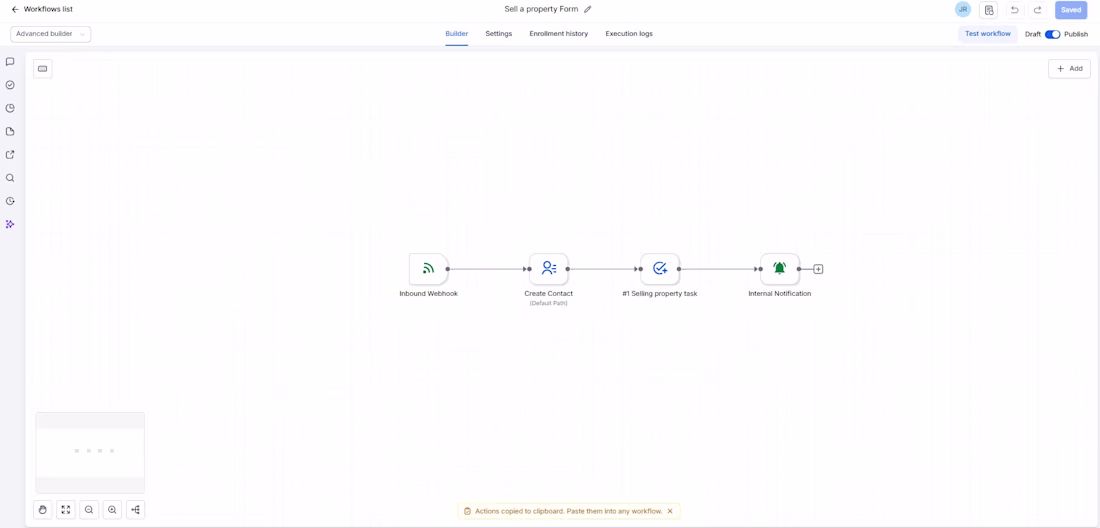This screenshot has height=528, width=1100.
Task: Open the document icon in the sidebar
Action: point(10,131)
